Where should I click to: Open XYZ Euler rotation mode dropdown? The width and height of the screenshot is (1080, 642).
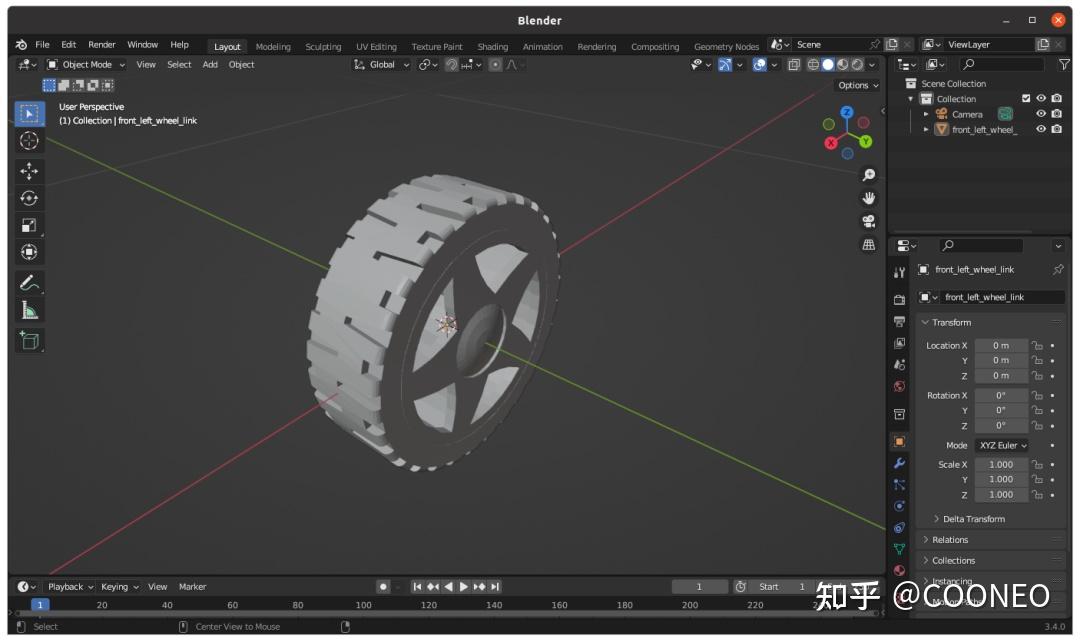click(1003, 445)
